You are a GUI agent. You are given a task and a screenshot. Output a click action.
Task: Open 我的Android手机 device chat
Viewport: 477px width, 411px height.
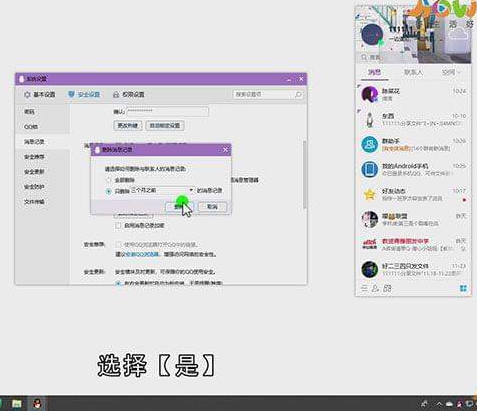[x=413, y=169]
